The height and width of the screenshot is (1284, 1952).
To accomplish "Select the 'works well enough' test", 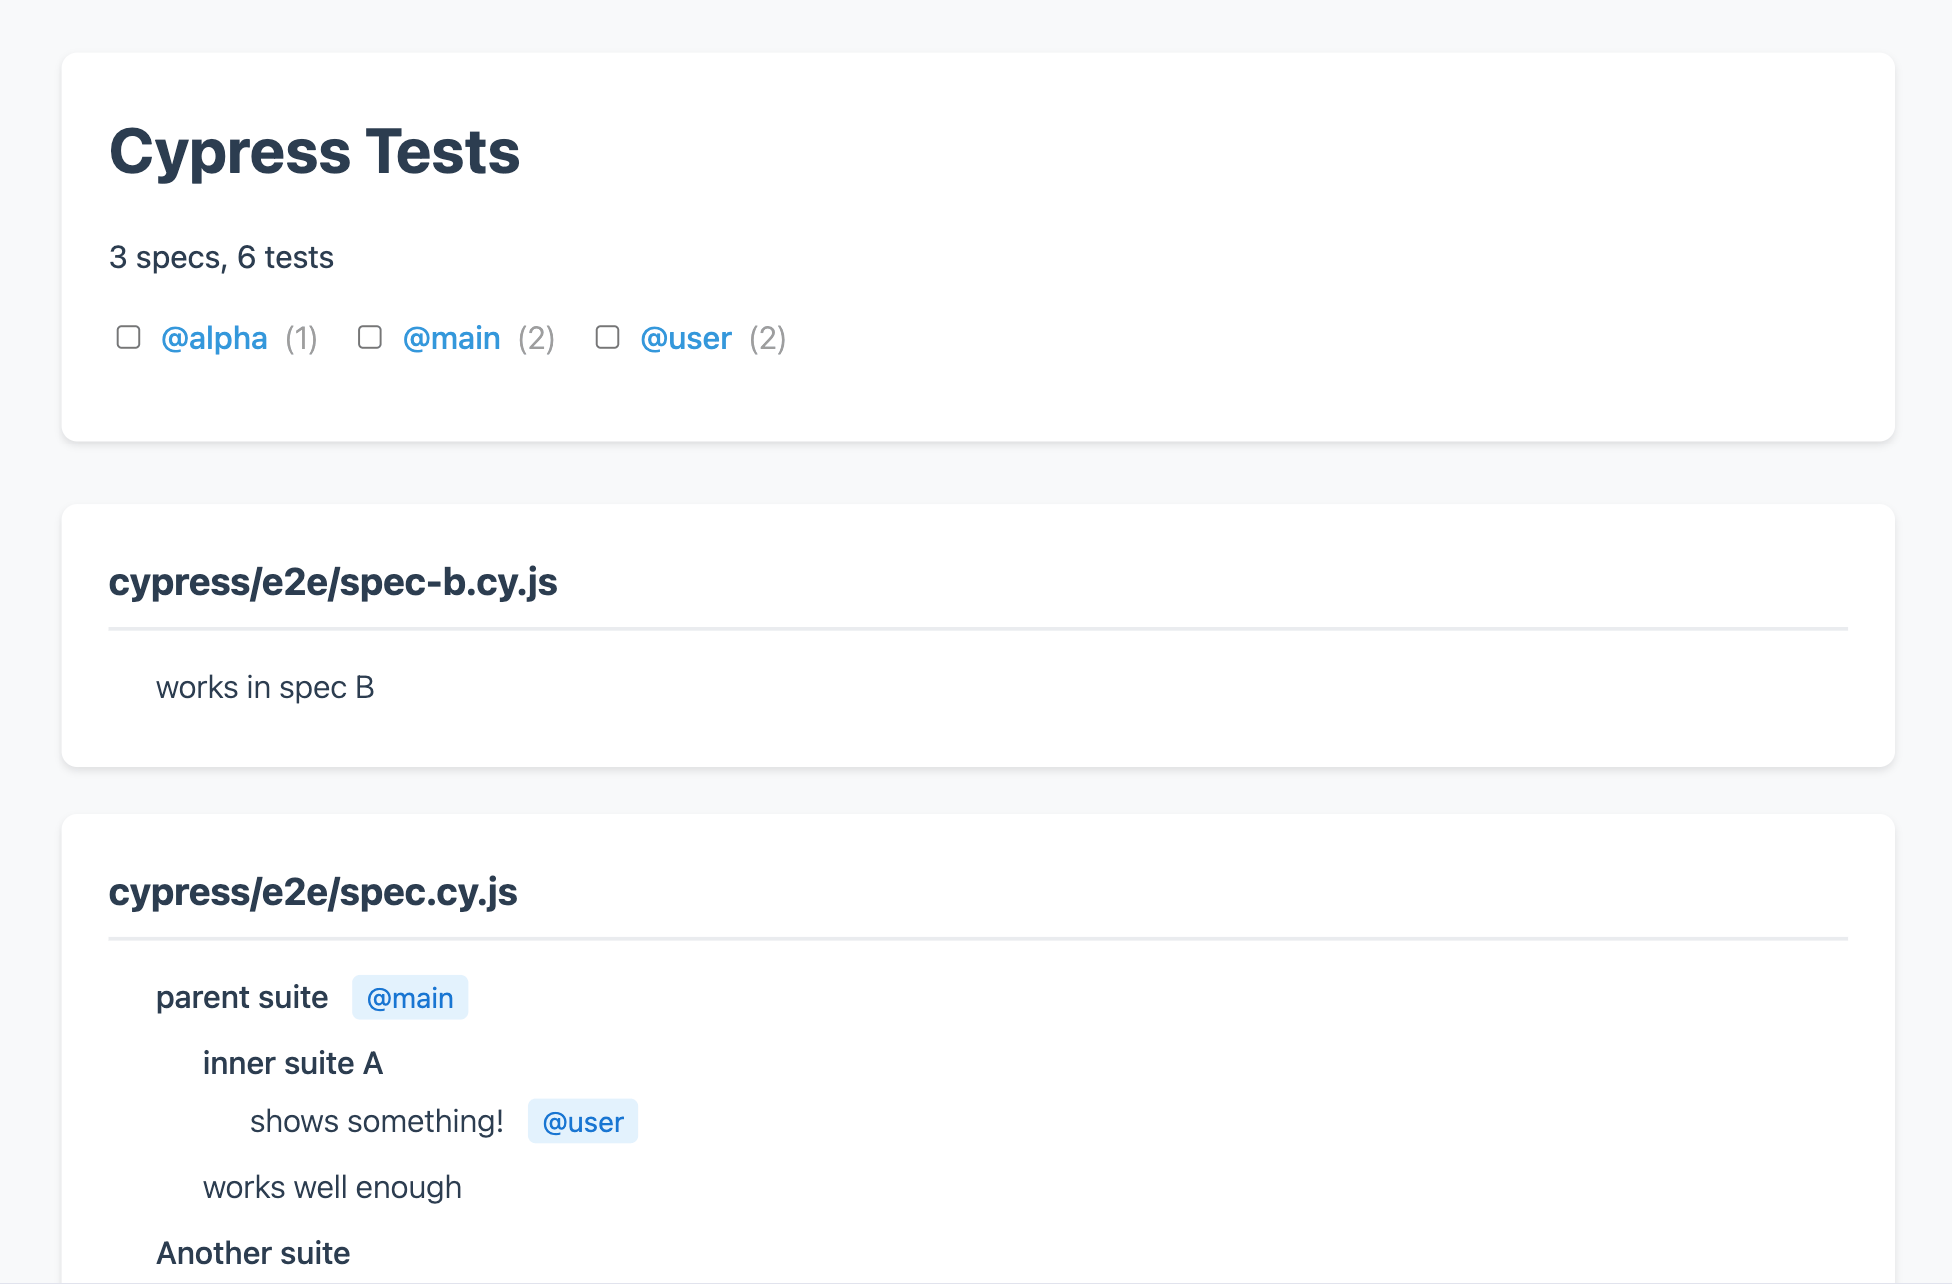I will click(x=332, y=1188).
